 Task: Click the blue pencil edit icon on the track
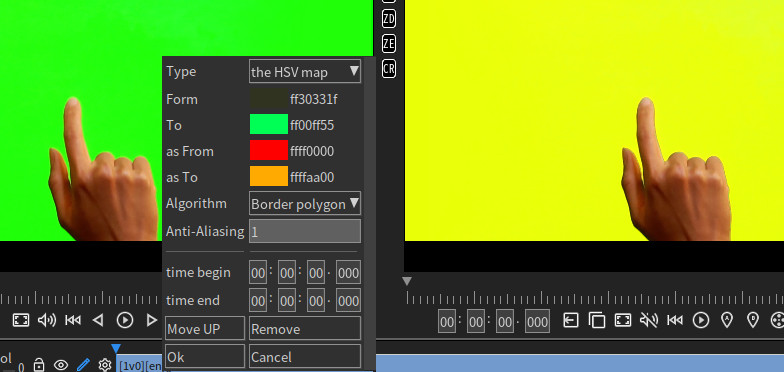click(x=83, y=365)
